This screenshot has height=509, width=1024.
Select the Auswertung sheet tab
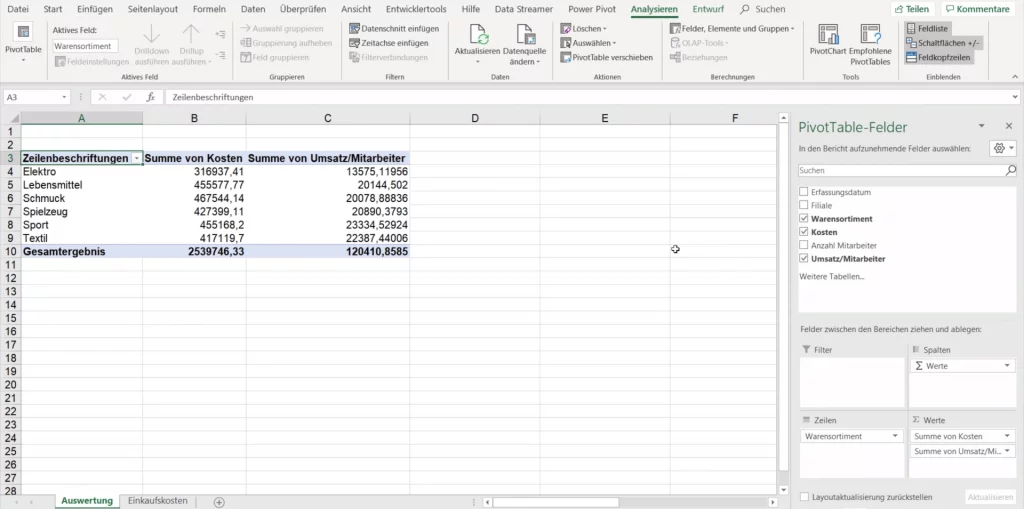87,501
